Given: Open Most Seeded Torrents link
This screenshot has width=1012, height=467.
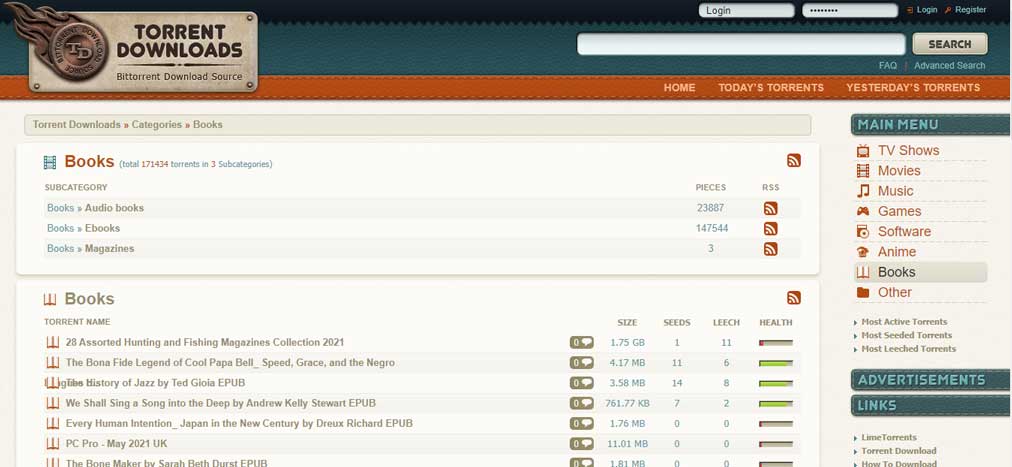Looking at the screenshot, I should pos(906,335).
